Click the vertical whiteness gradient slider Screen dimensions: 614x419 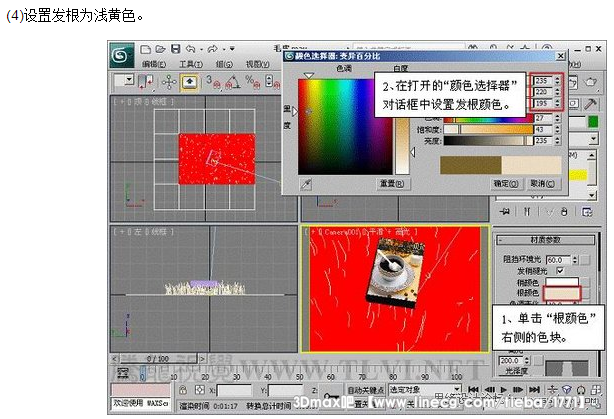tap(403, 145)
